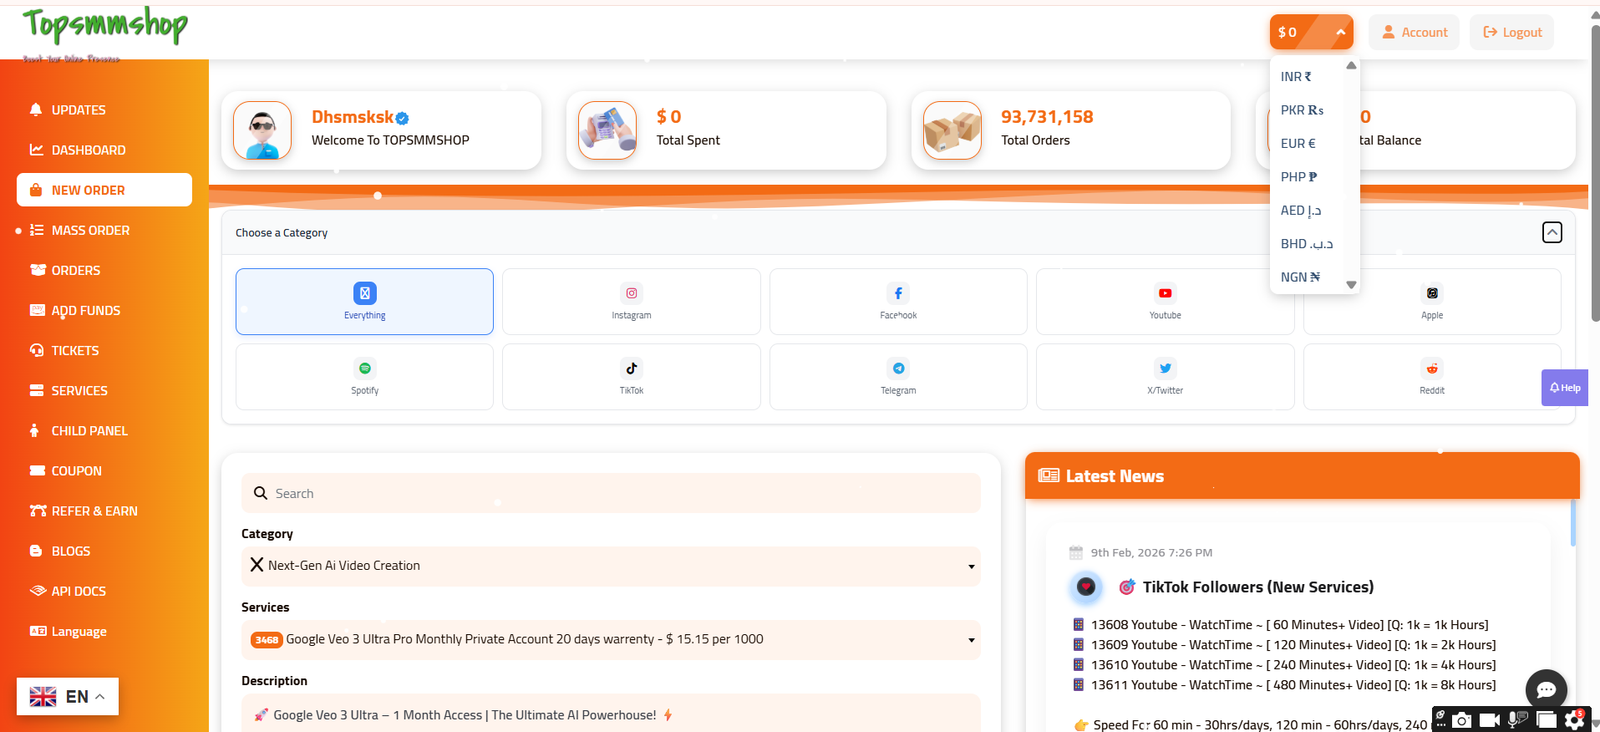
Task: Select the Reddit category icon
Action: (x=1432, y=368)
